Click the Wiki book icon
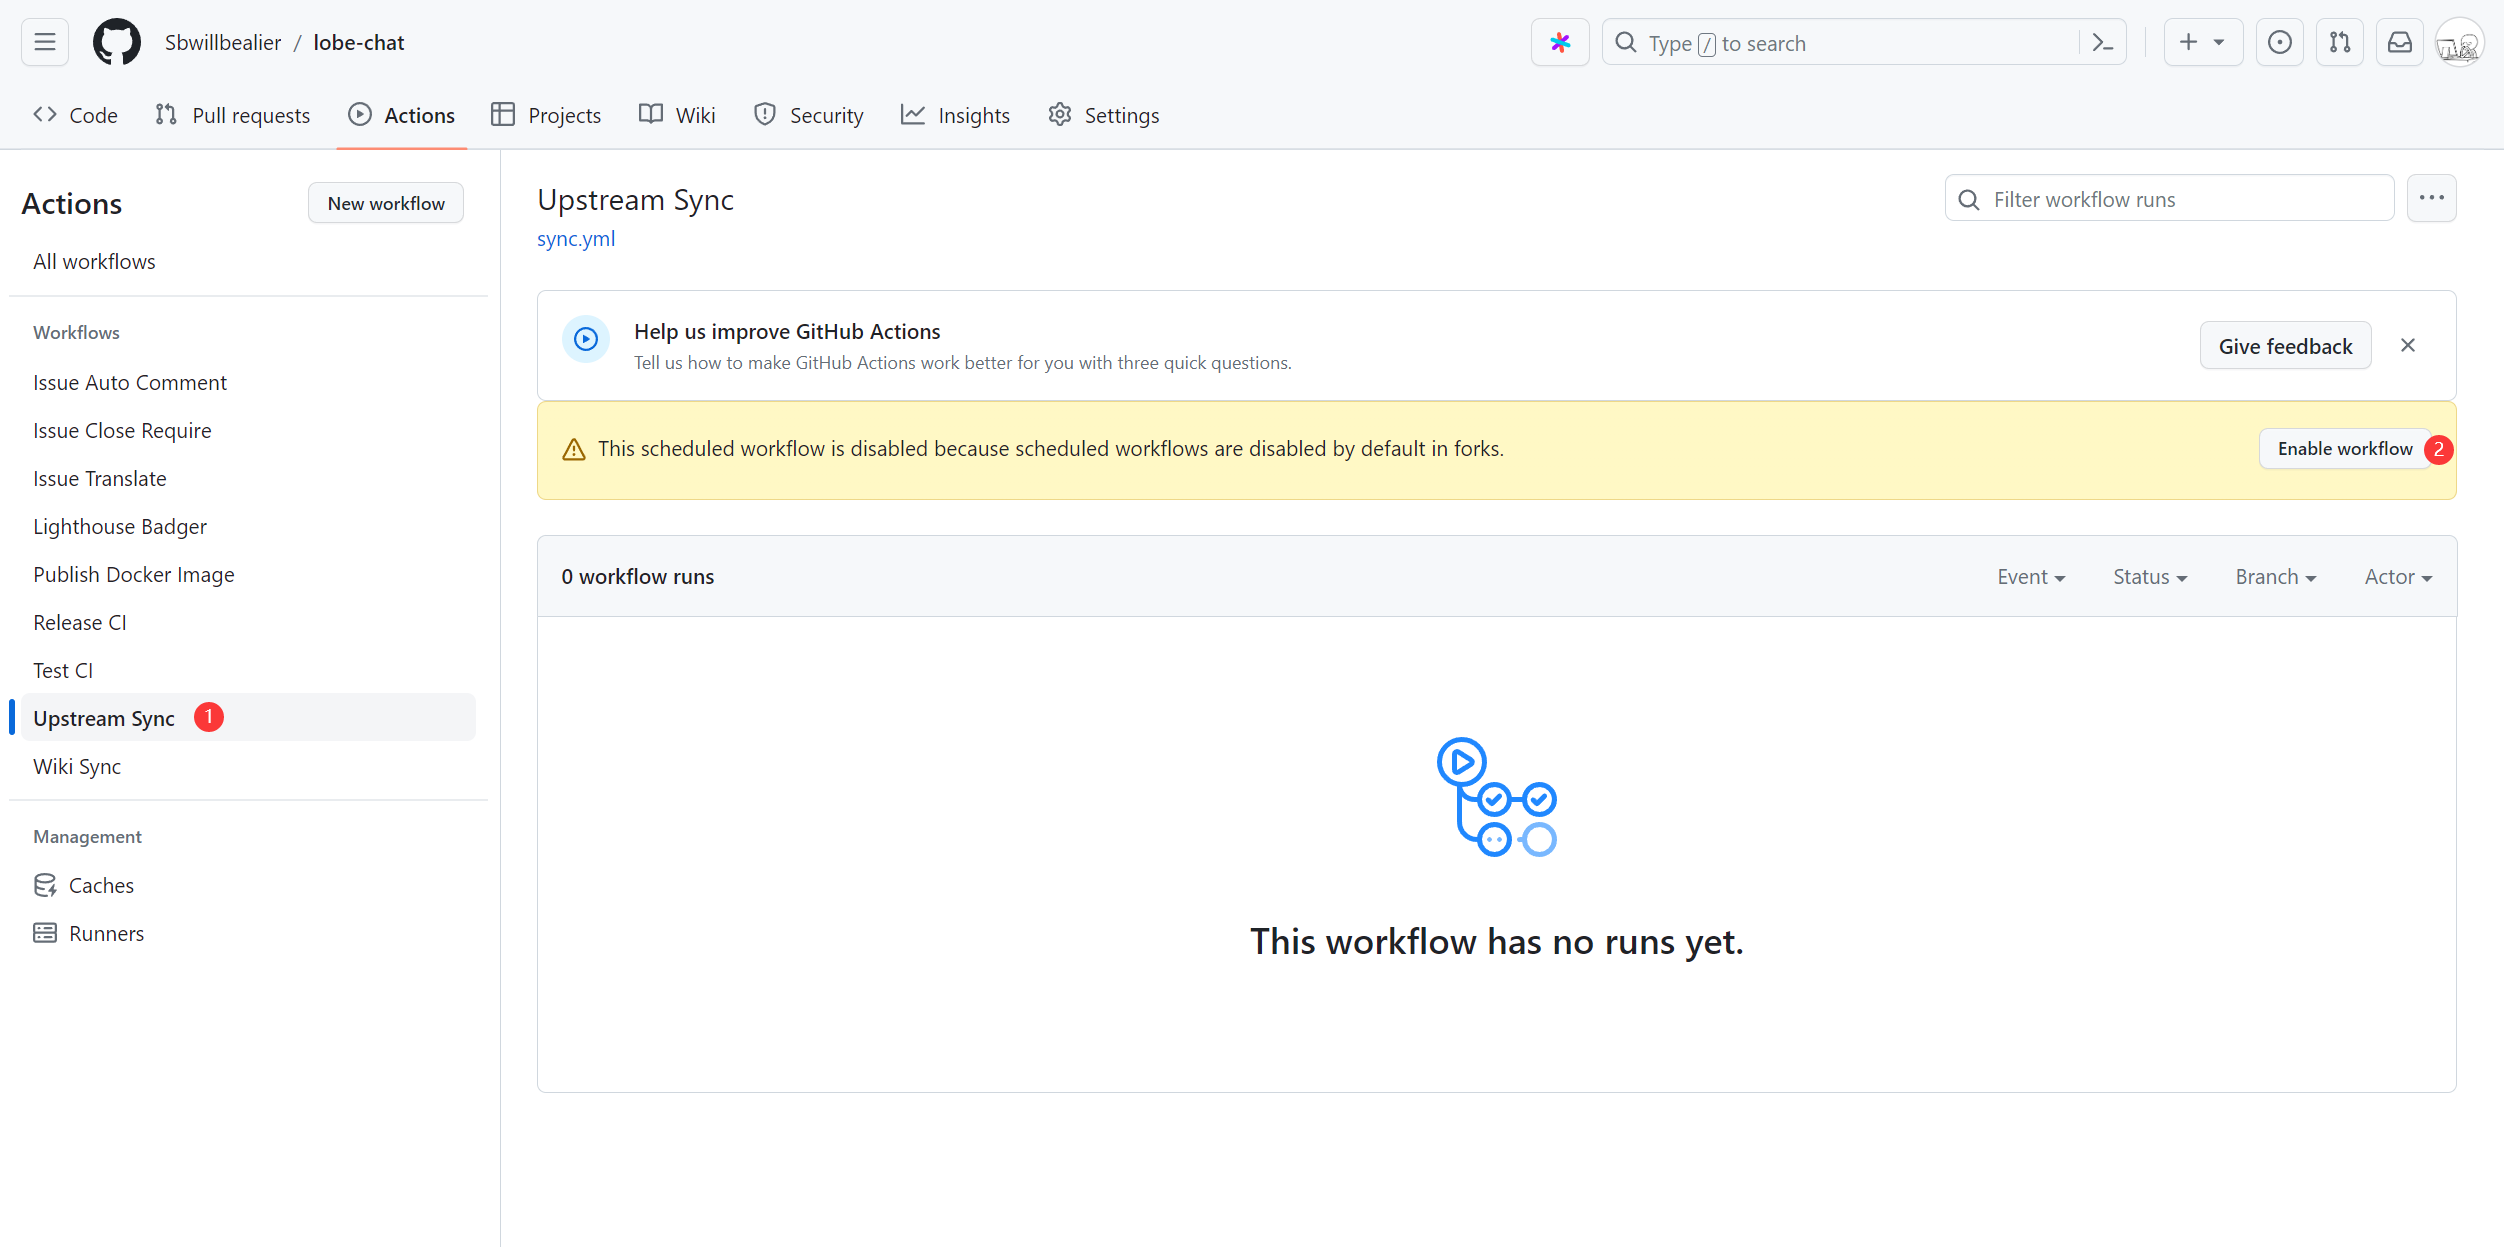This screenshot has width=2504, height=1247. (x=652, y=113)
